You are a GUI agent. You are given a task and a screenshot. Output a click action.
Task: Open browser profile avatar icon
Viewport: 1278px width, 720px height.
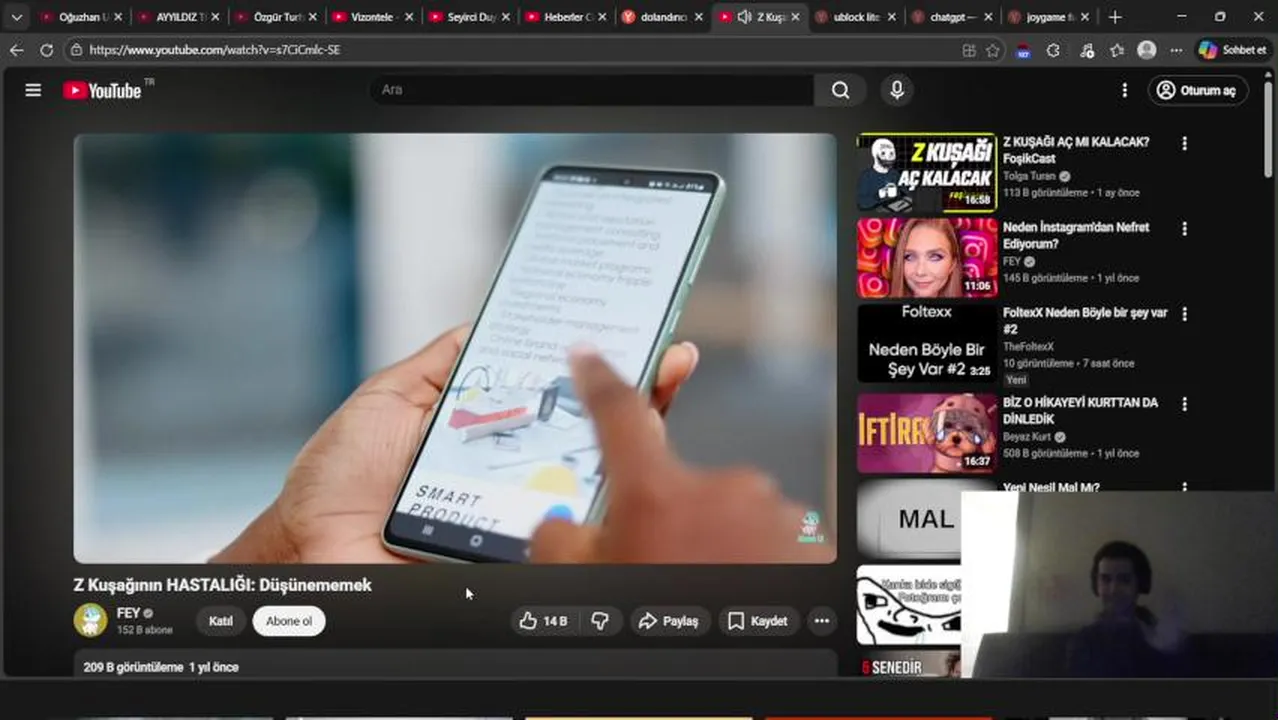(x=1147, y=50)
